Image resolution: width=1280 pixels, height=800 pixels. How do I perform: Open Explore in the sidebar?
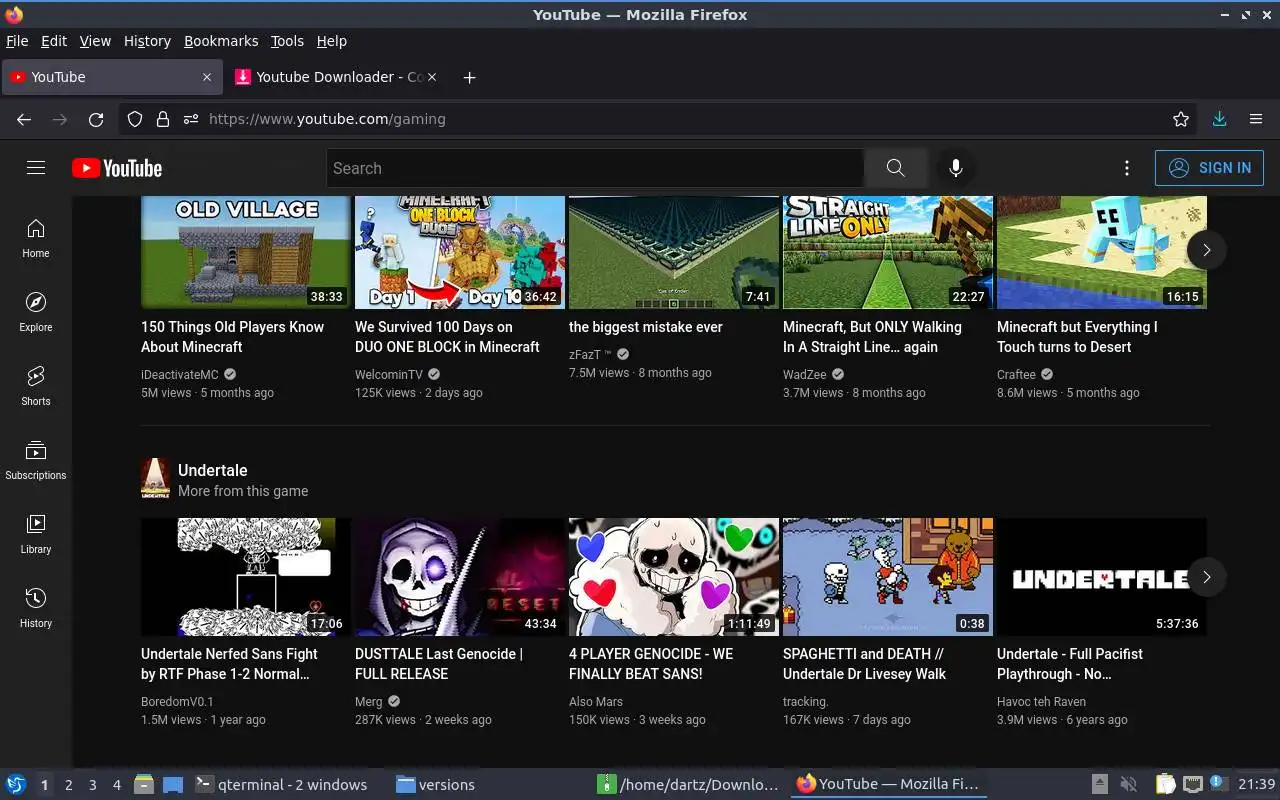coord(36,313)
